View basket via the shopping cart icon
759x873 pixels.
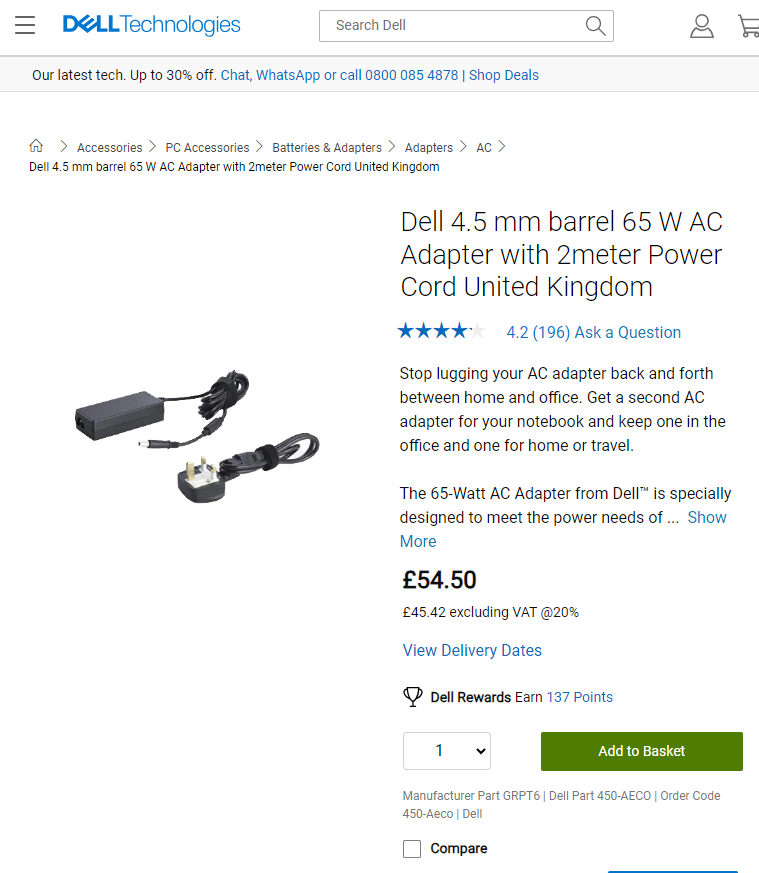coord(748,26)
